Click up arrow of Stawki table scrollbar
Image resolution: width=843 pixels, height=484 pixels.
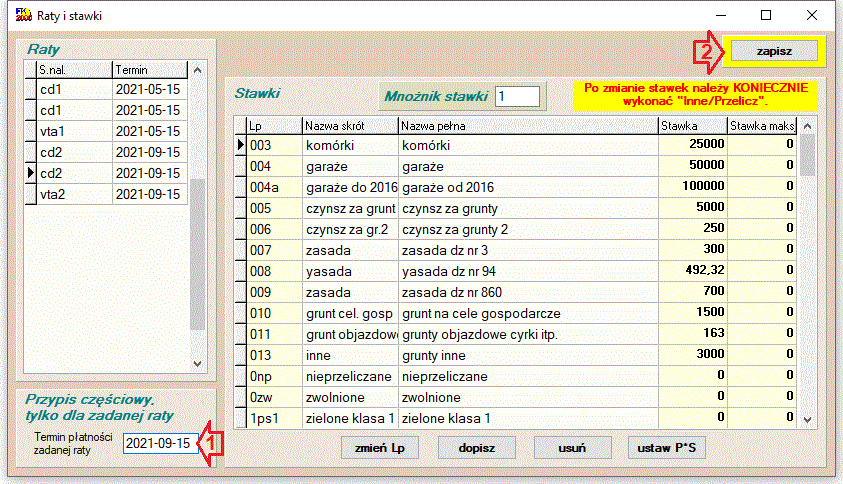[807, 126]
